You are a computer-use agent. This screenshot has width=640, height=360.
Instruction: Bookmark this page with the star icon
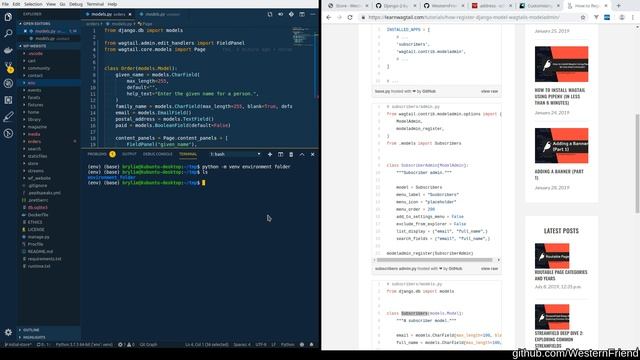(583, 18)
